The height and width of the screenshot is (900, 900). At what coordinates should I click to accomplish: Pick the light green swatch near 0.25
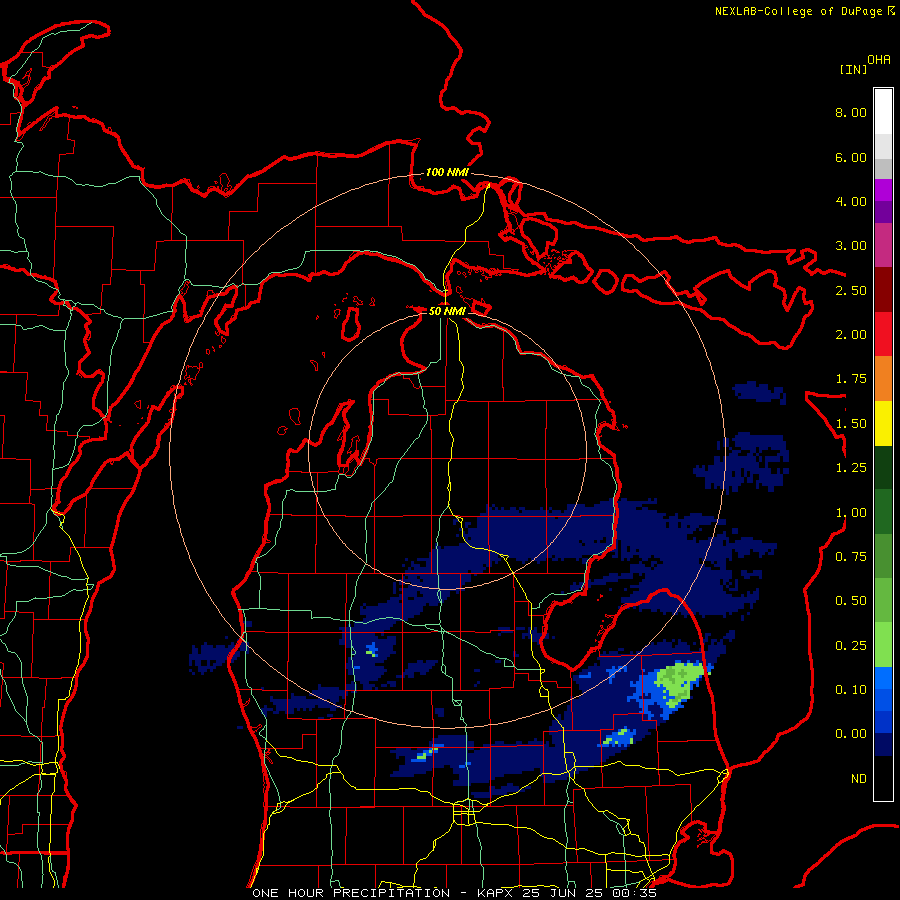(x=883, y=645)
